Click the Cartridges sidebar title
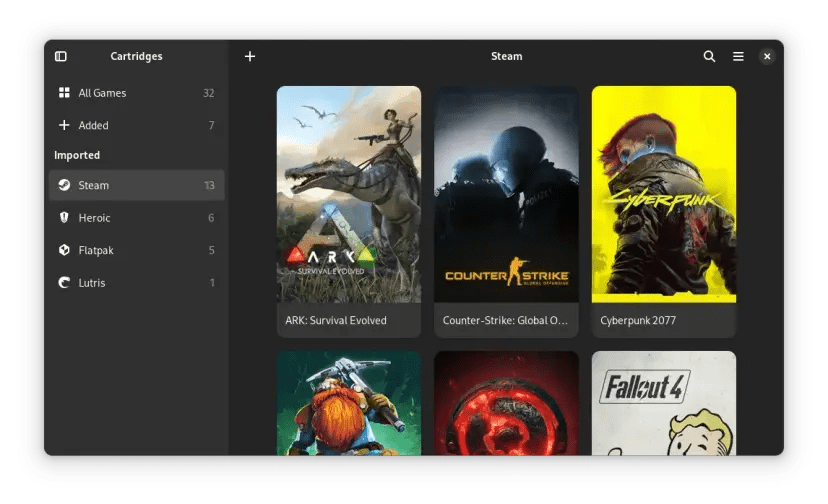The width and height of the screenshot is (828, 504). (x=136, y=56)
